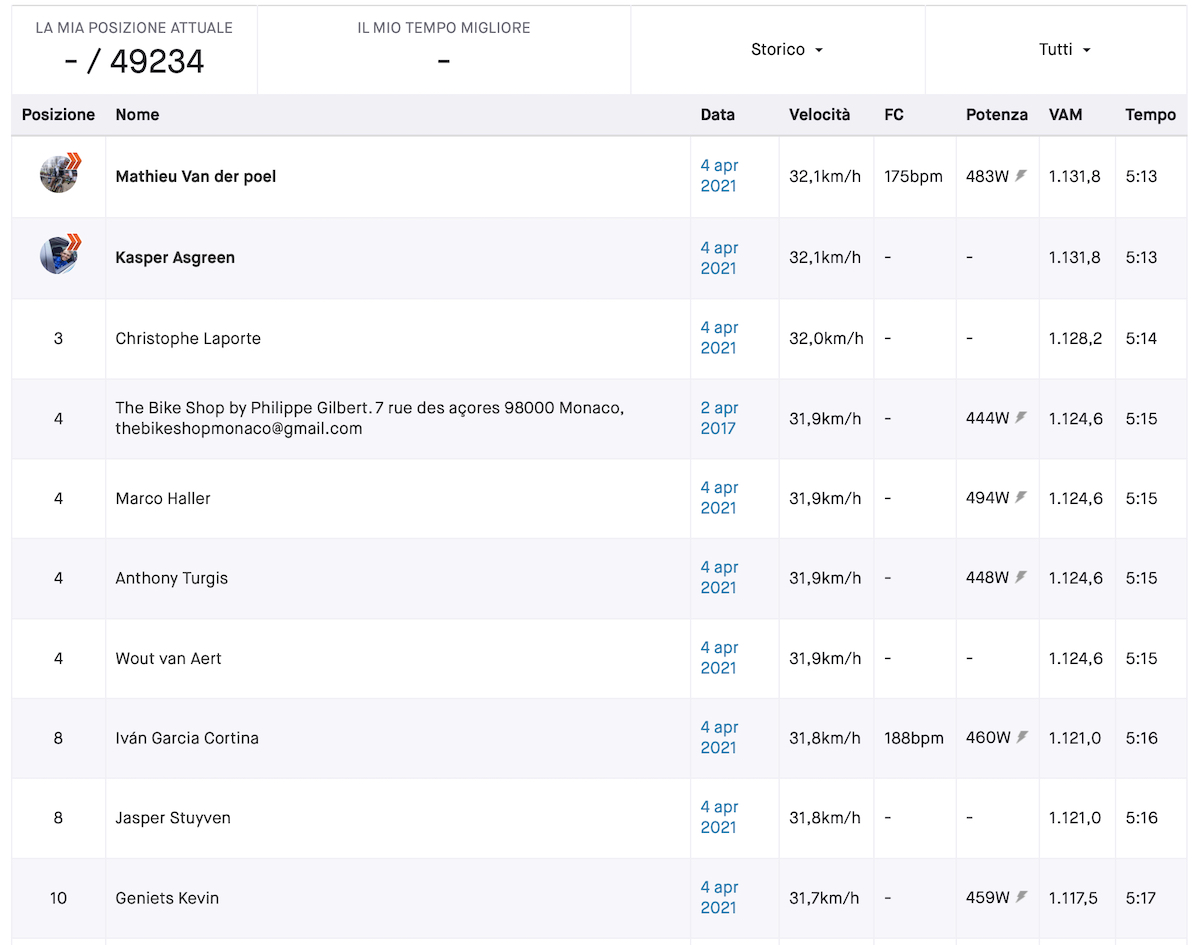Select Wout van Aert's name
This screenshot has height=945, width=1200.
[168, 658]
